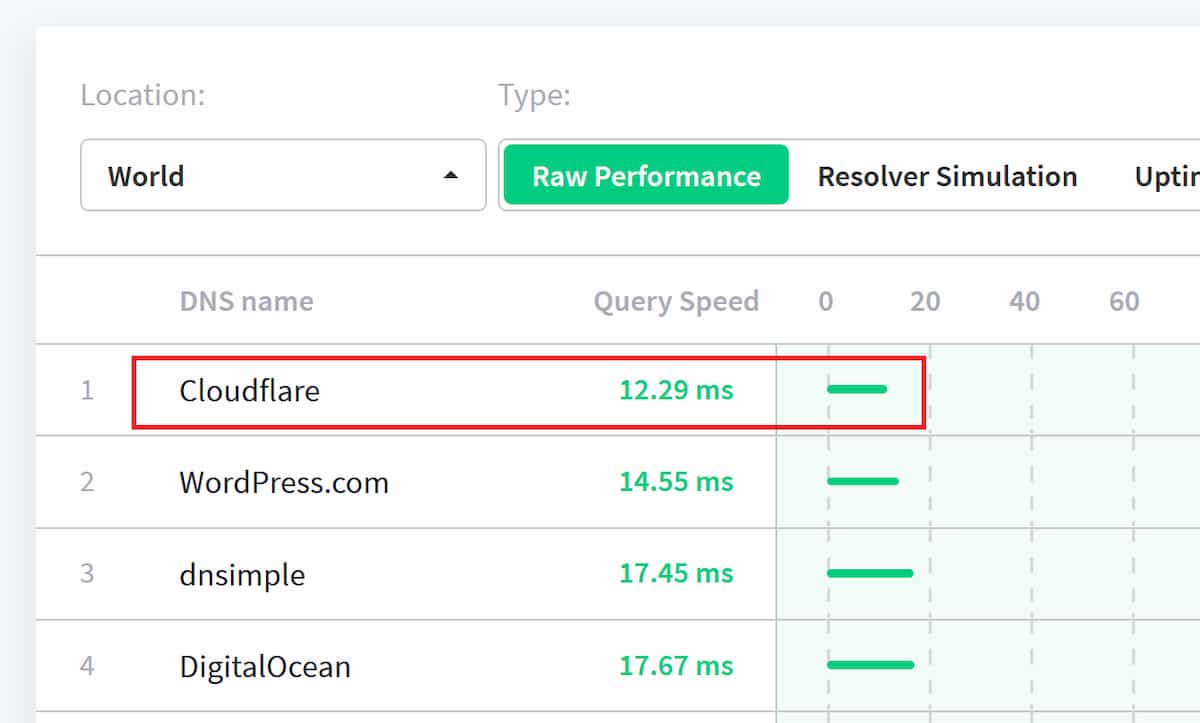
Task: Click the 0 axis label
Action: 825,301
